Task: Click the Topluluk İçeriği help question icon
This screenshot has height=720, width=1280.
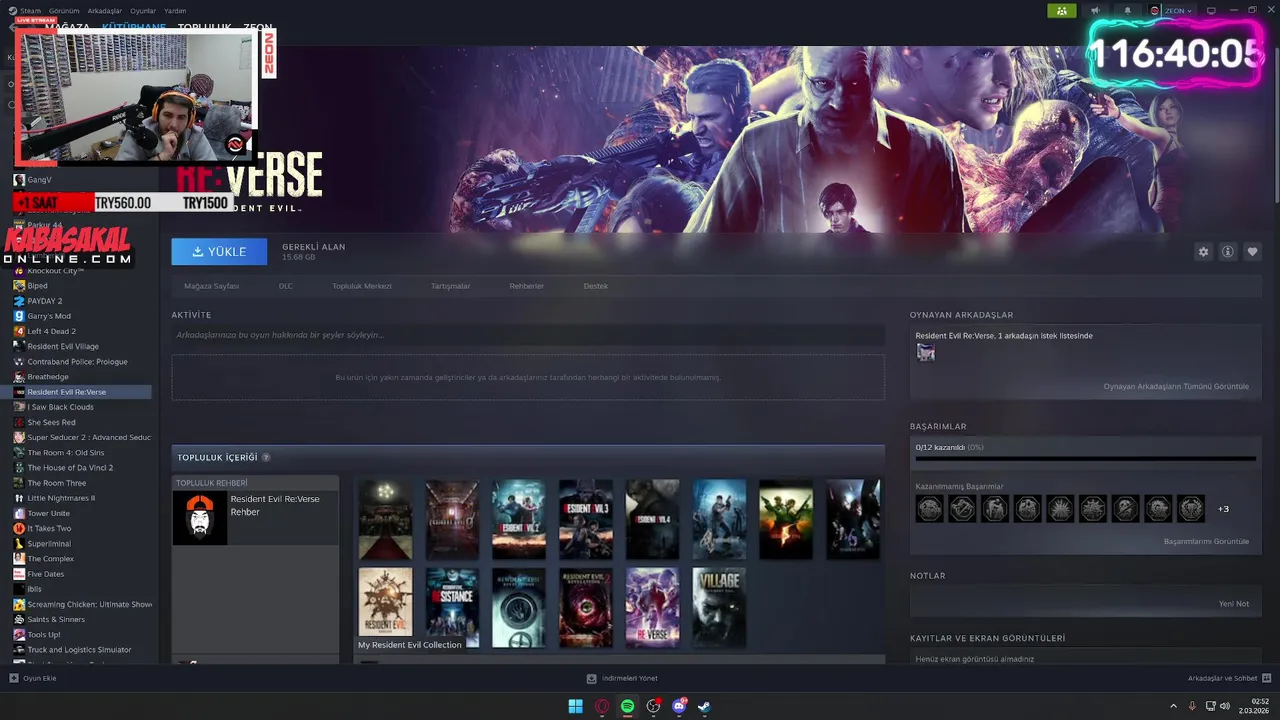Action: click(266, 458)
